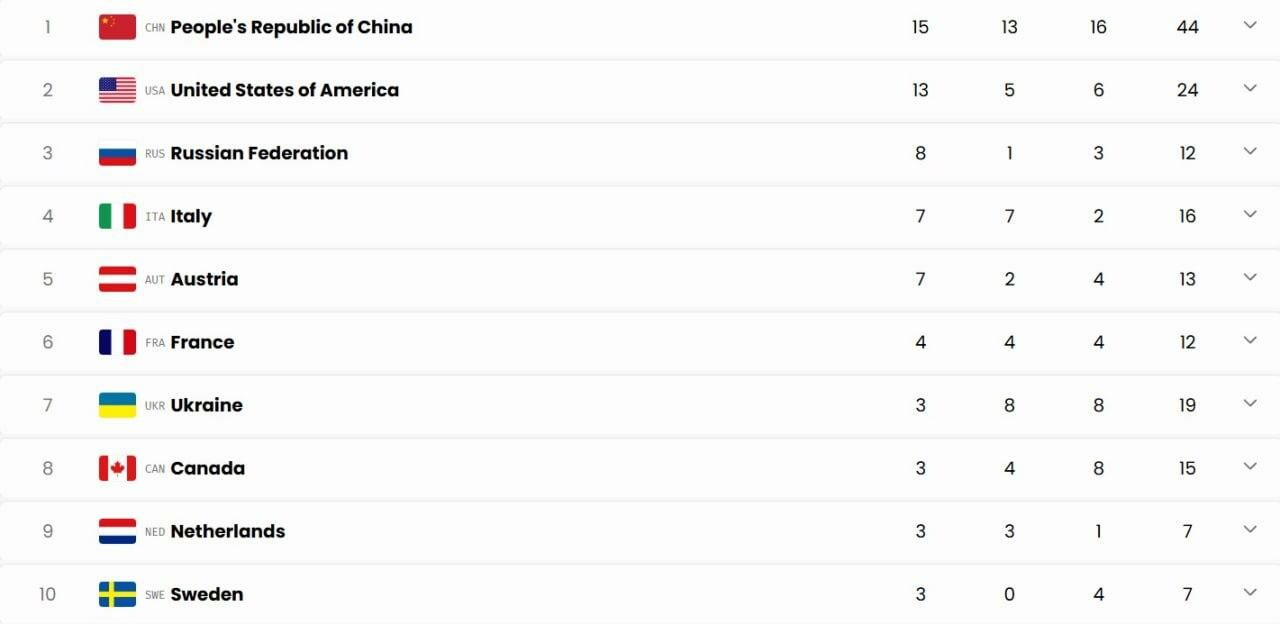The image size is (1280, 624).
Task: Expand Ukraine's medal breakdown
Action: point(1250,403)
